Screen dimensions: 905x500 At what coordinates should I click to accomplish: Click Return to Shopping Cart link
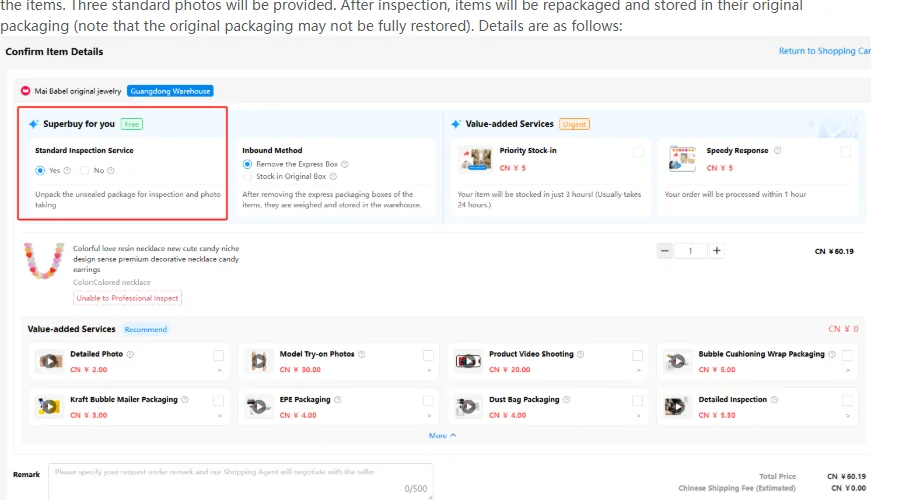click(825, 51)
